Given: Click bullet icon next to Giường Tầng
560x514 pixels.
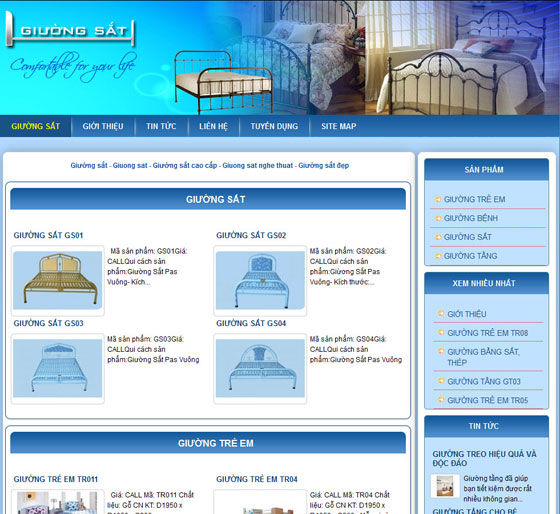Looking at the screenshot, I should coord(438,256).
